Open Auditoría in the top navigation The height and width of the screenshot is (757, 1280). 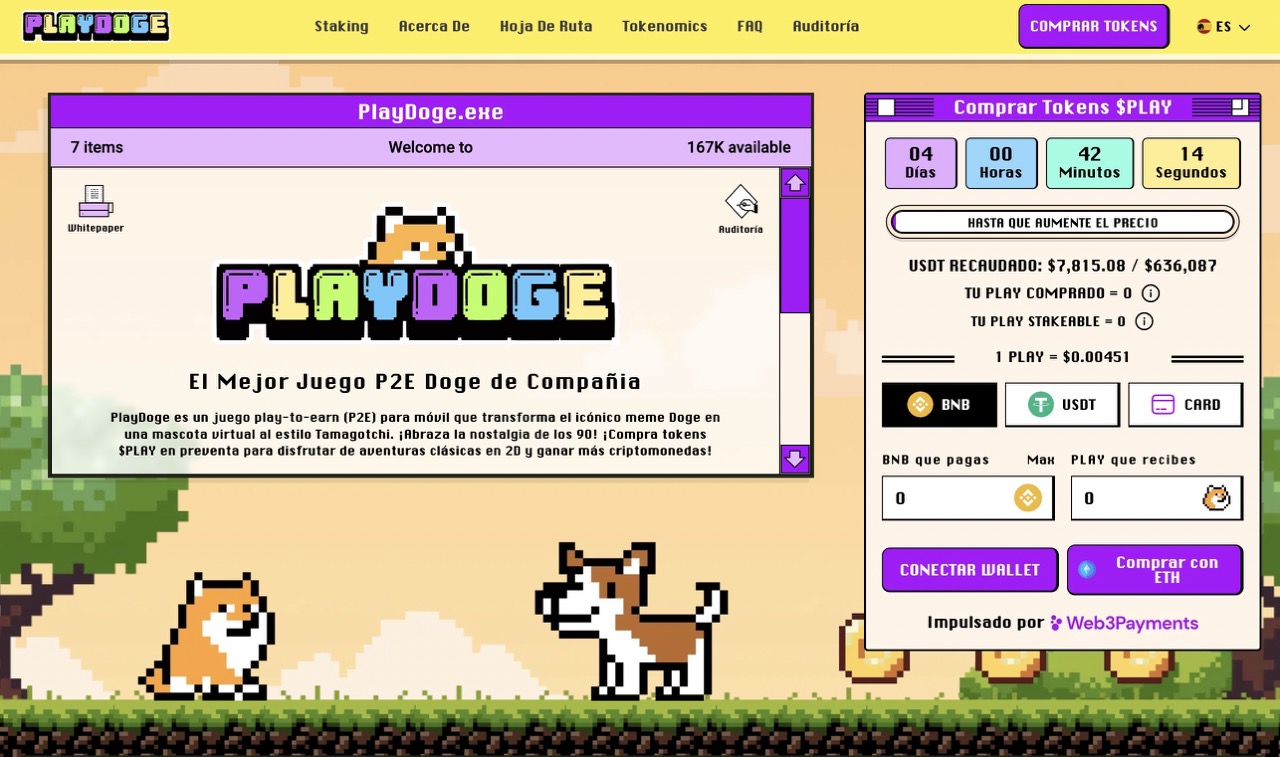826,26
